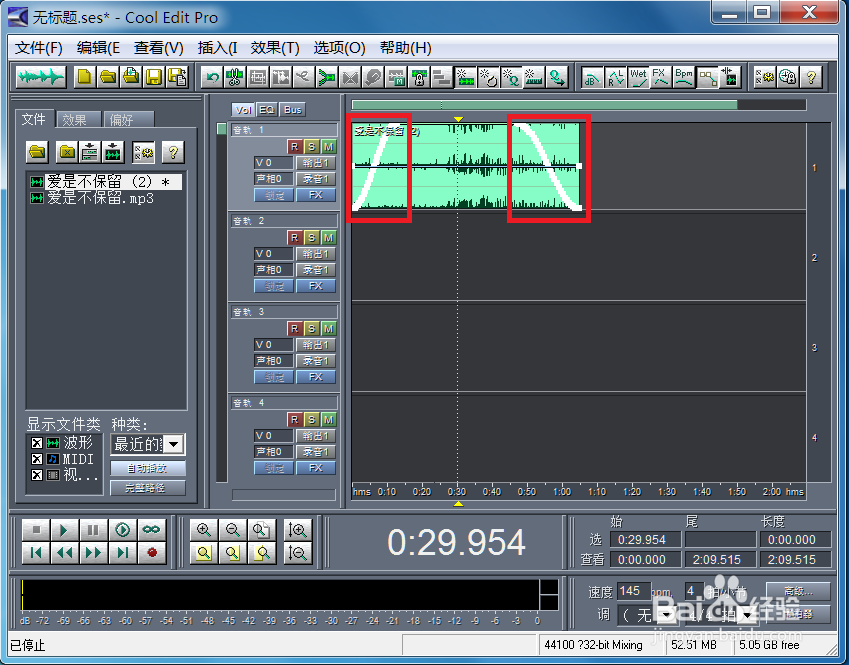Toggle the FX envelope icon
Screen dimensions: 849x665
click(661, 77)
